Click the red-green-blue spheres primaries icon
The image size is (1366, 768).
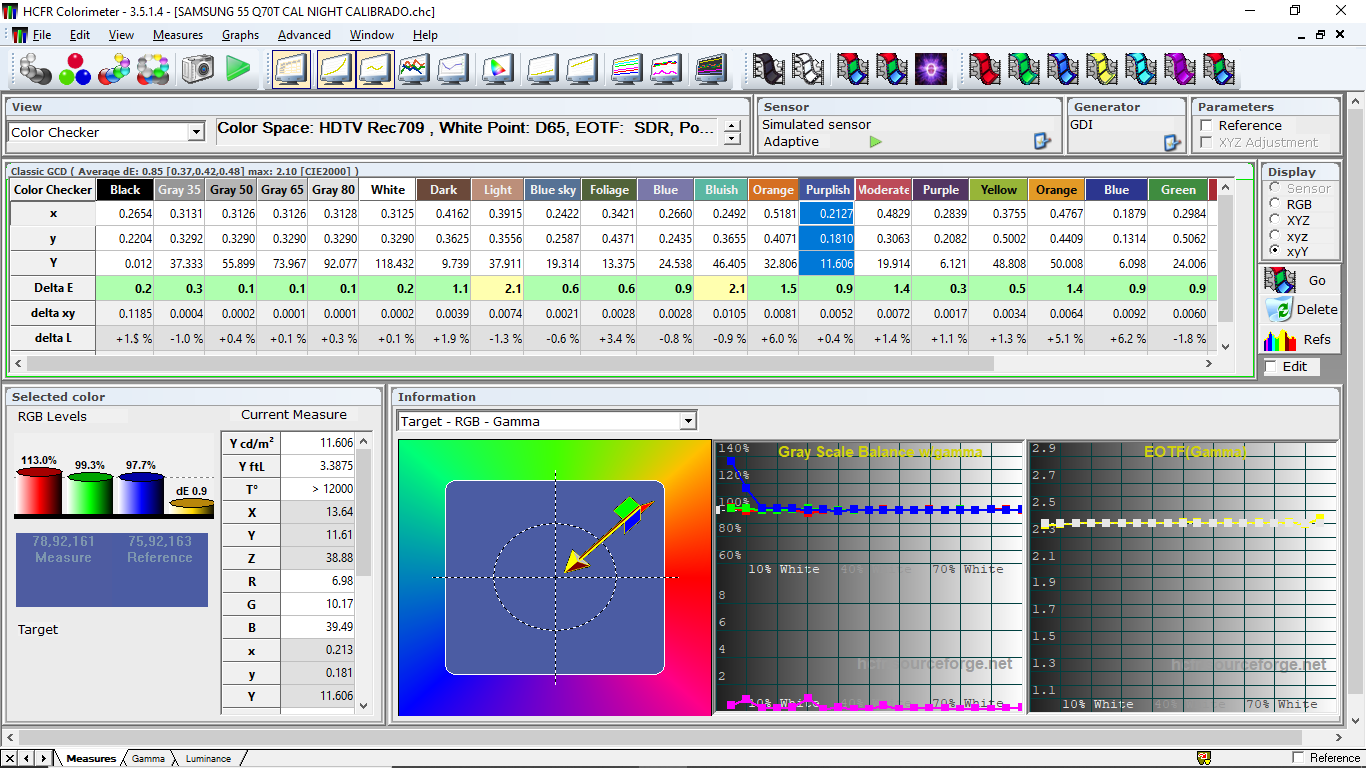(75, 69)
